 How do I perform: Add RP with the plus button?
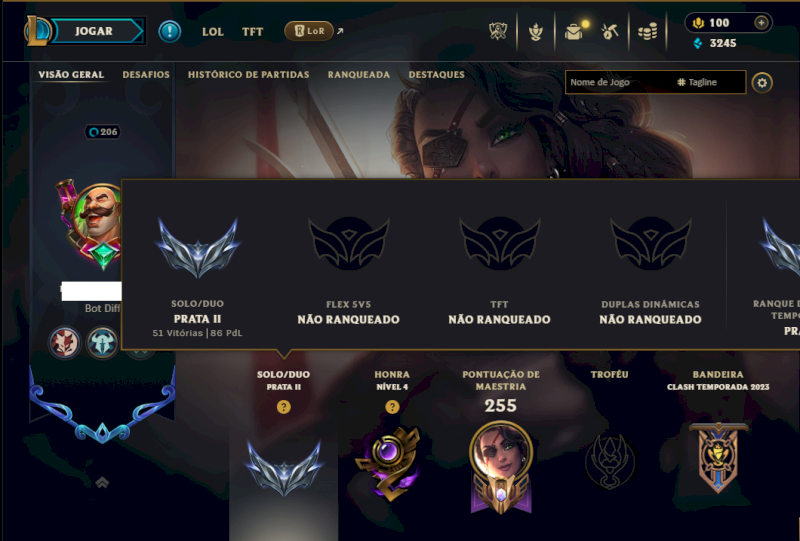tap(761, 22)
